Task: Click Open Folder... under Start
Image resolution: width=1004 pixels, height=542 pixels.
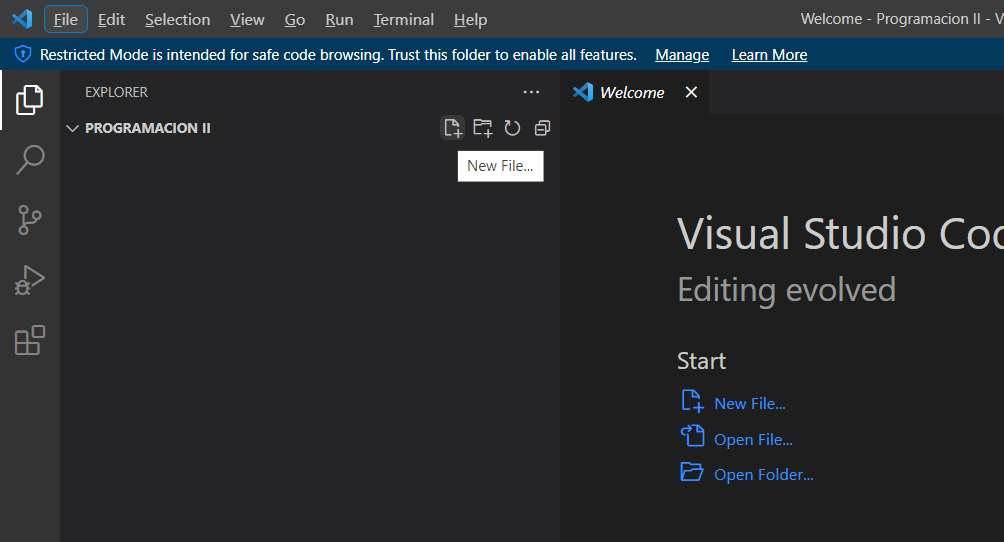Action: 763,475
